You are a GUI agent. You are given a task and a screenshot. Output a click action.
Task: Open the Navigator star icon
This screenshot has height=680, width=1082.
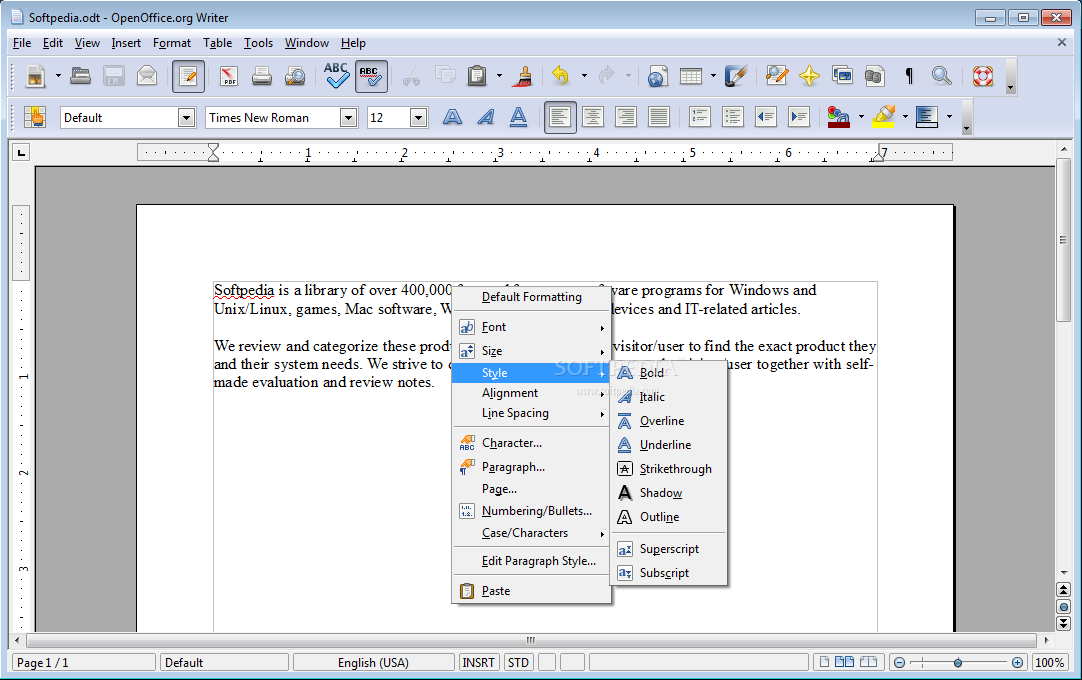[x=809, y=76]
